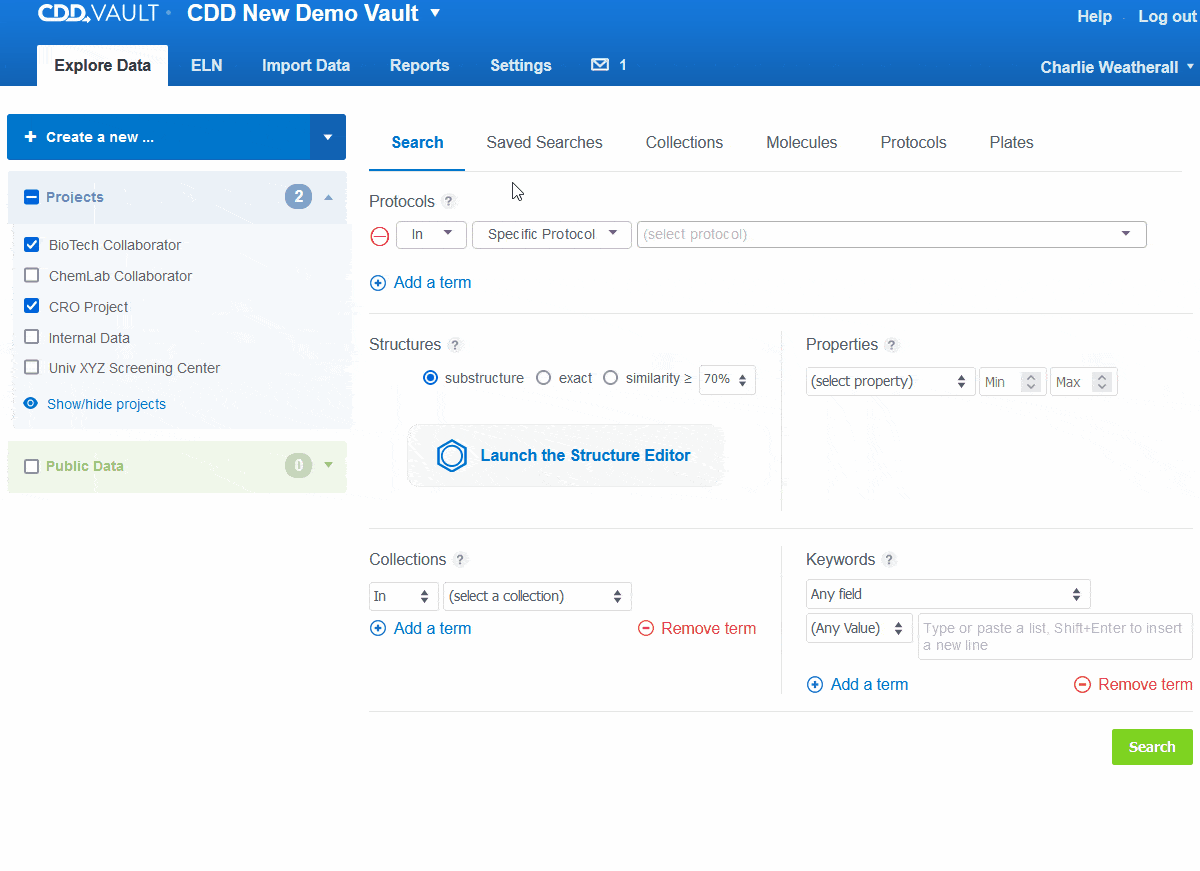Click the plus icon for Protocols Add a term
The width and height of the screenshot is (1200, 871).
[378, 283]
